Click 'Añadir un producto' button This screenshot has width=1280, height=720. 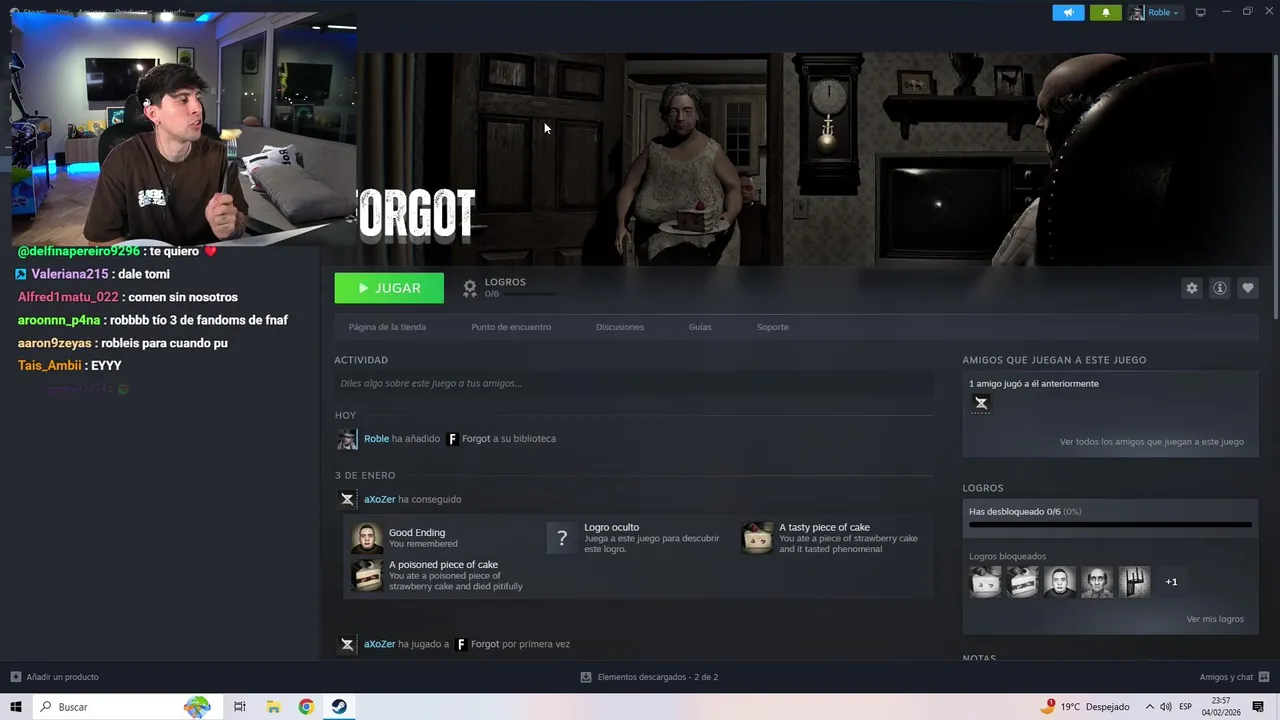click(54, 677)
